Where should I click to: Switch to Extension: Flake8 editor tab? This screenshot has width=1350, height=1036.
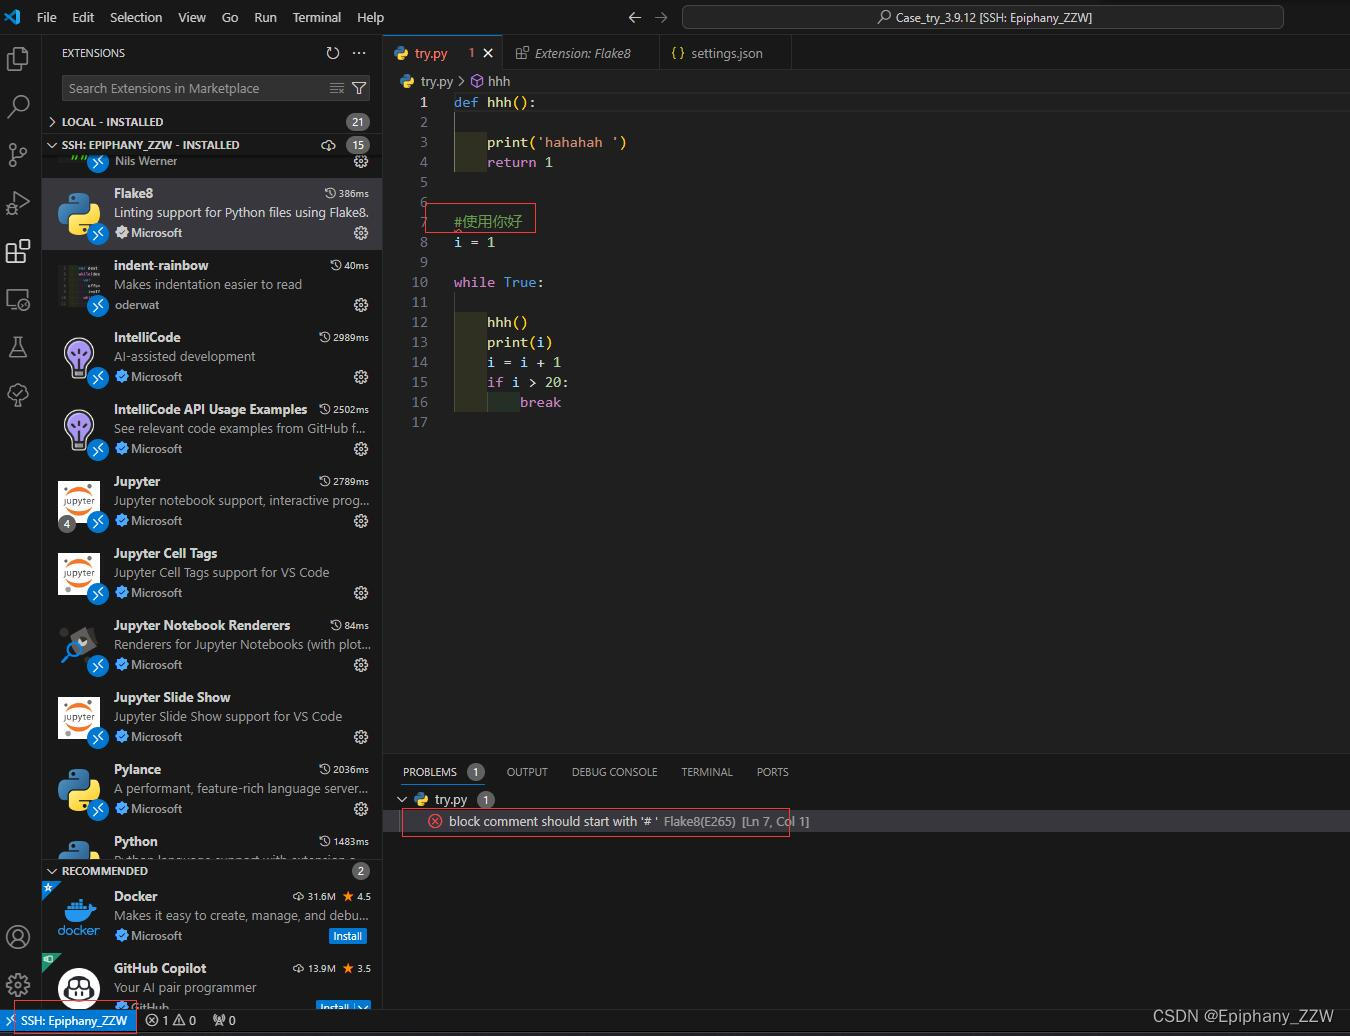click(582, 53)
